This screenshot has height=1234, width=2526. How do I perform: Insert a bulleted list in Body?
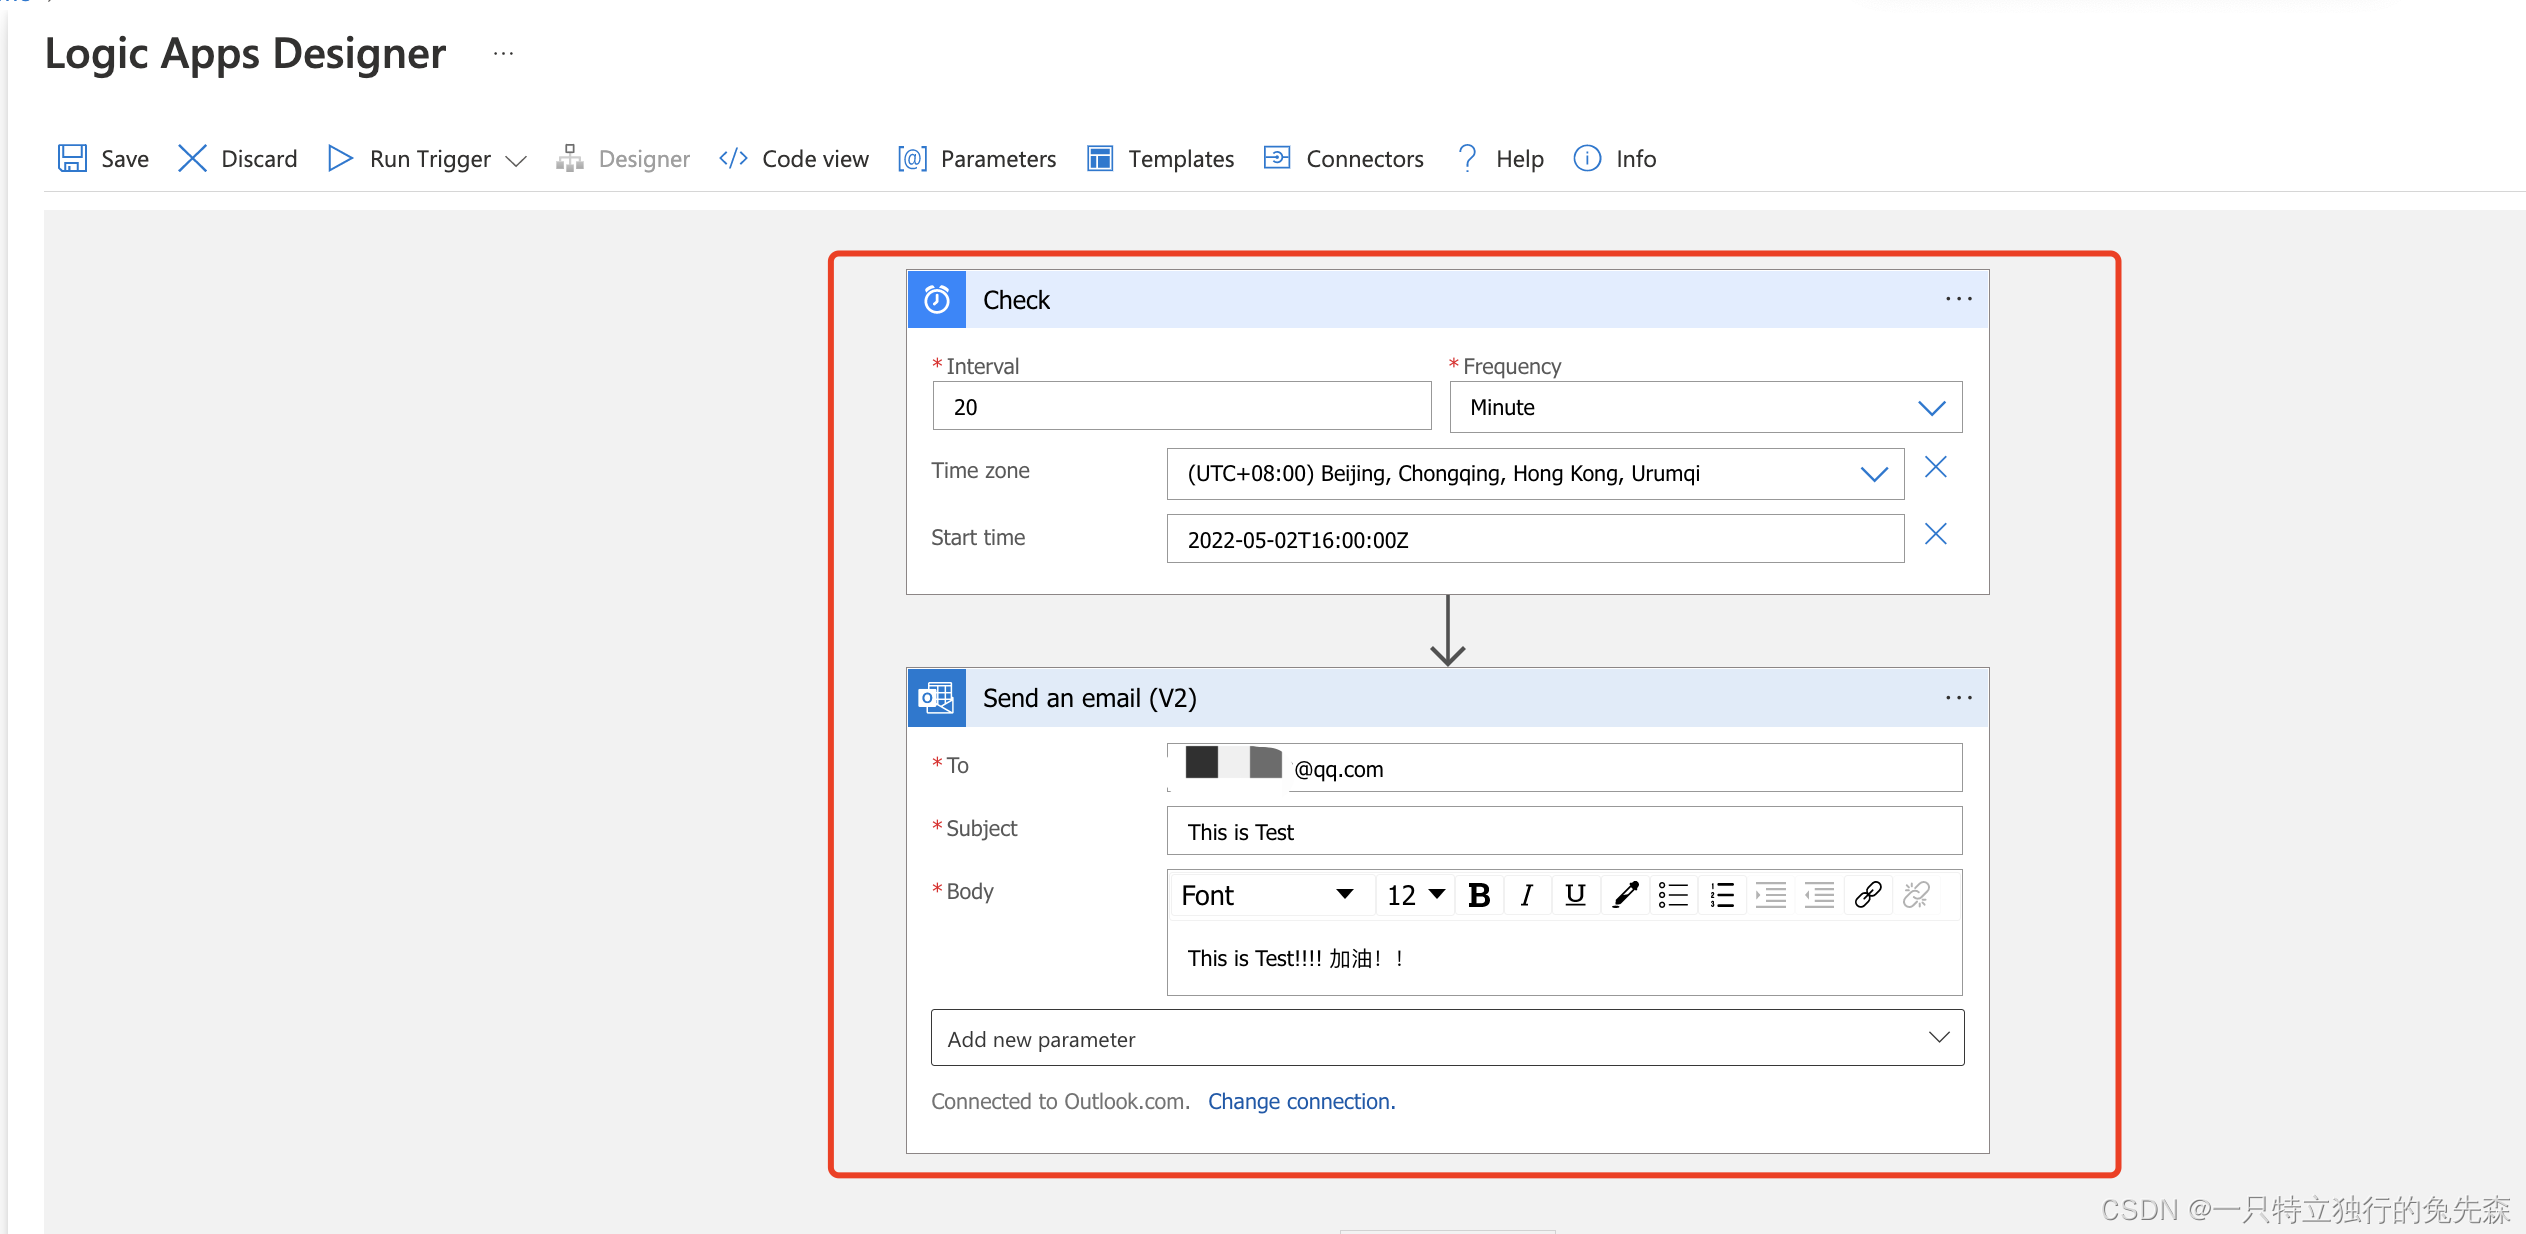(1673, 895)
